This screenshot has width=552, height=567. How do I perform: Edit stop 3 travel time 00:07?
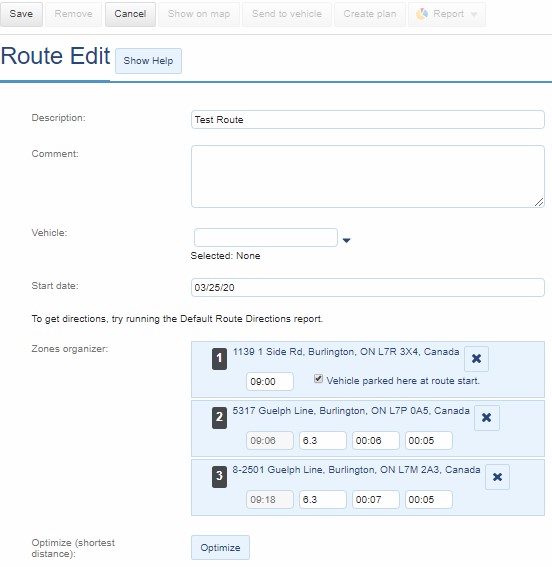click(x=376, y=499)
